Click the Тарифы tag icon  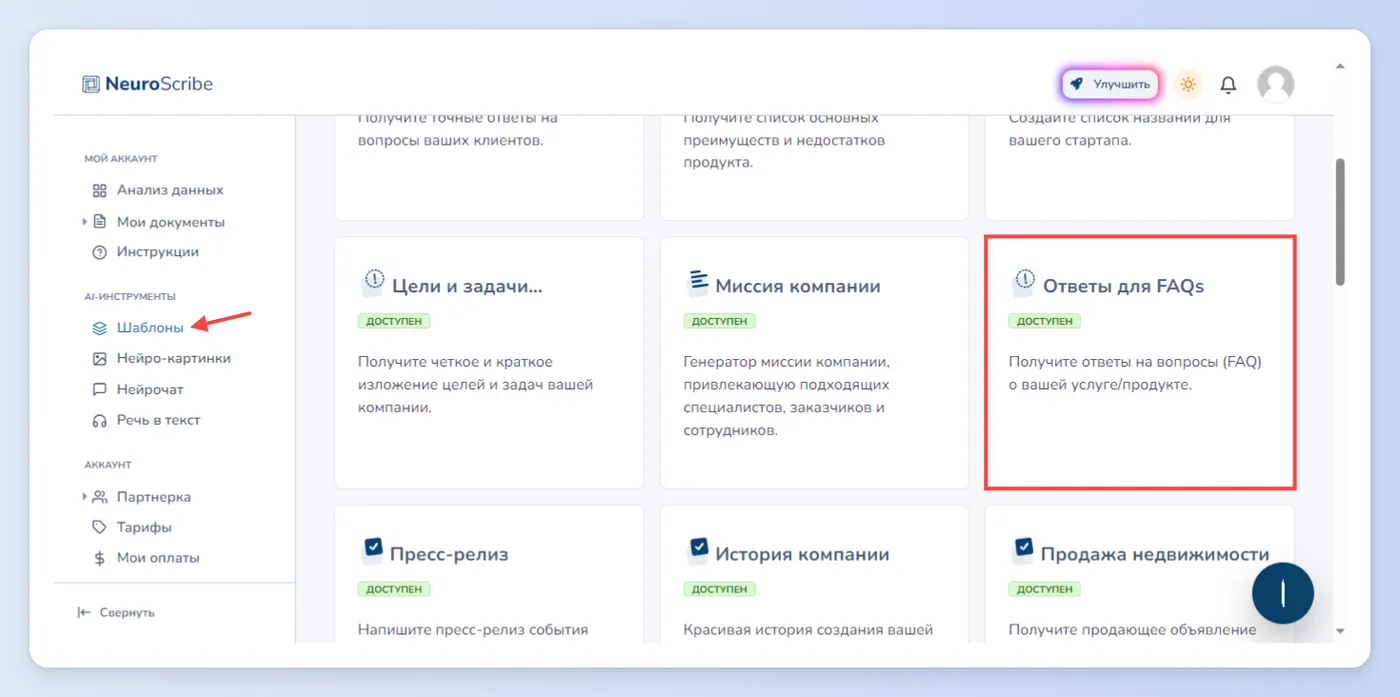[x=99, y=527]
